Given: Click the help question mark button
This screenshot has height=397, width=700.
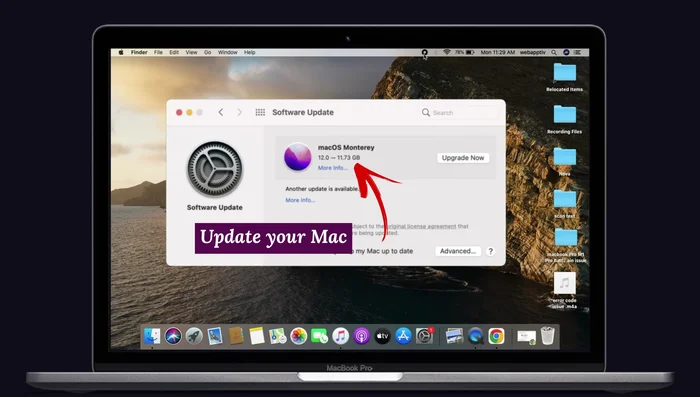Looking at the screenshot, I should [x=491, y=251].
